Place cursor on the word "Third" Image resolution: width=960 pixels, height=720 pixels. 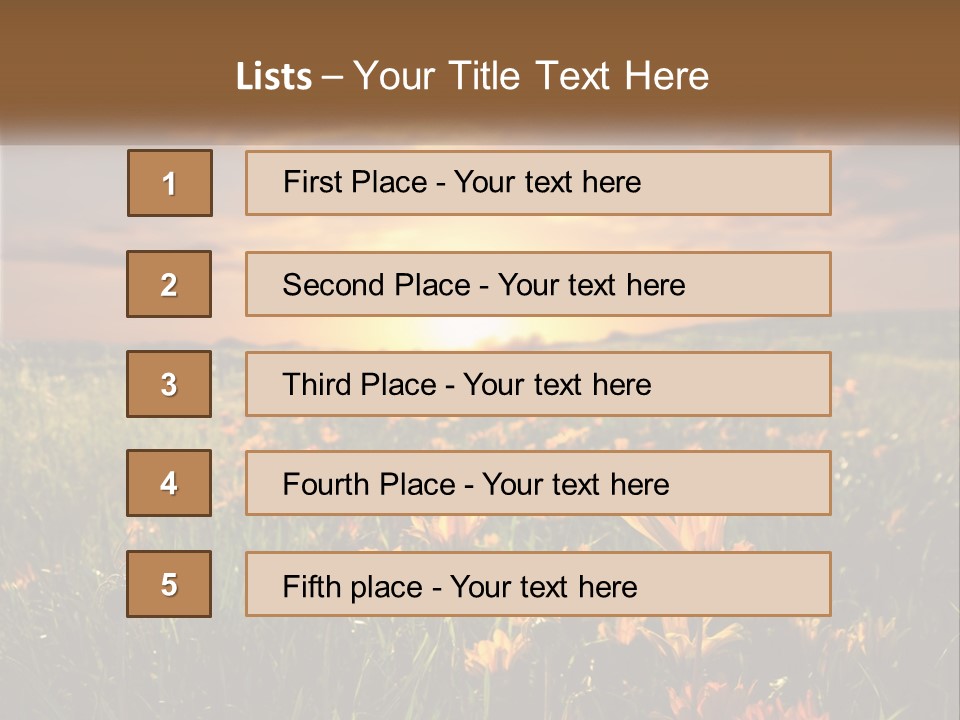pos(315,385)
